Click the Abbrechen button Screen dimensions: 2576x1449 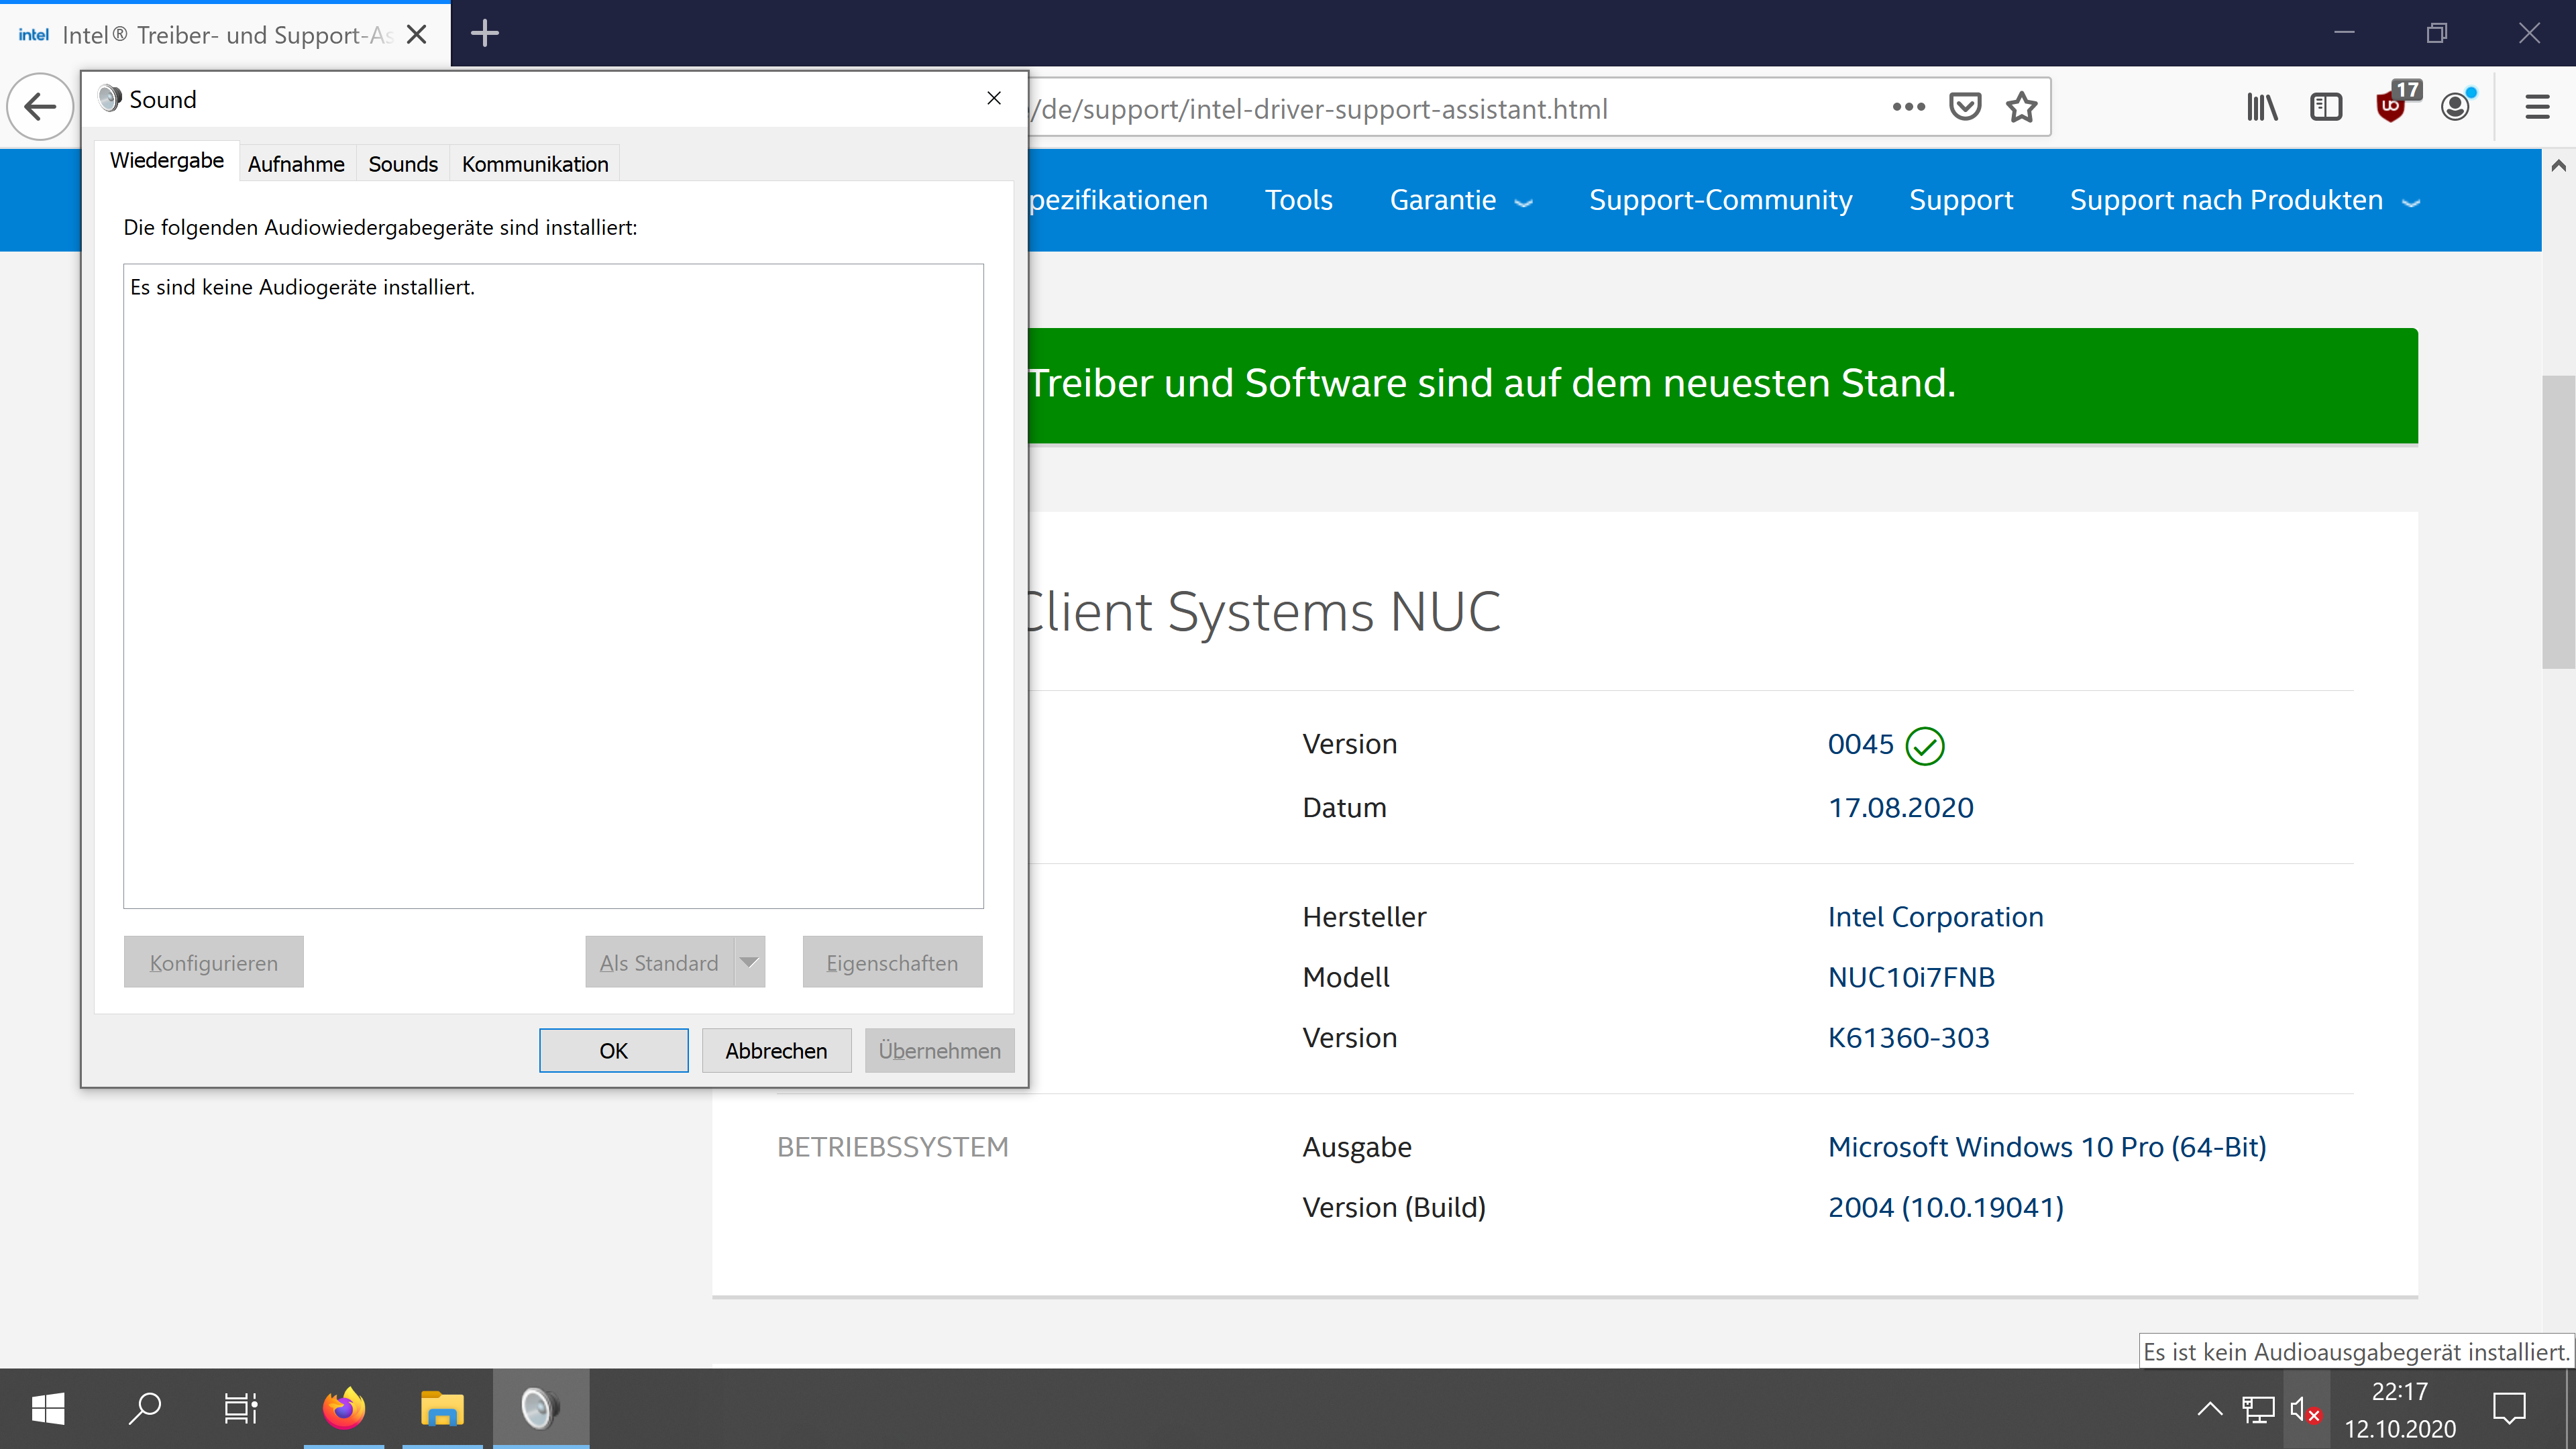click(776, 1051)
